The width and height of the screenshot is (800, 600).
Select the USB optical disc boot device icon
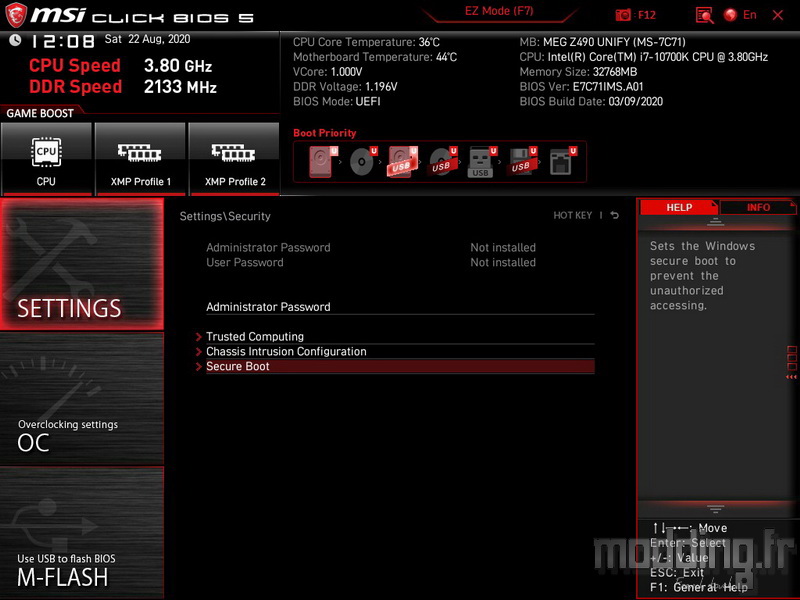[x=442, y=162]
